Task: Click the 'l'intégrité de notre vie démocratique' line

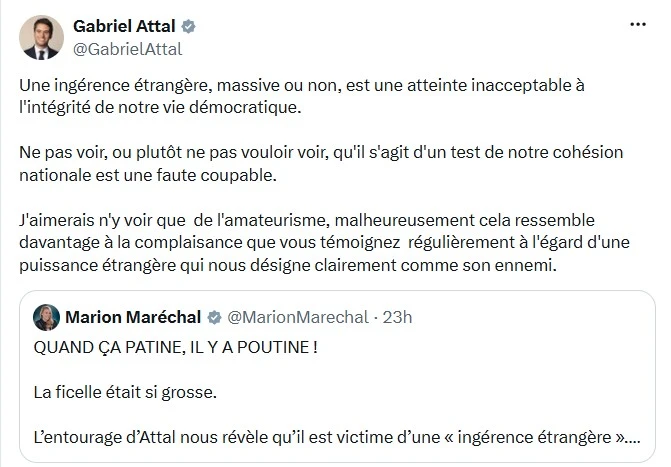Action: [x=160, y=107]
